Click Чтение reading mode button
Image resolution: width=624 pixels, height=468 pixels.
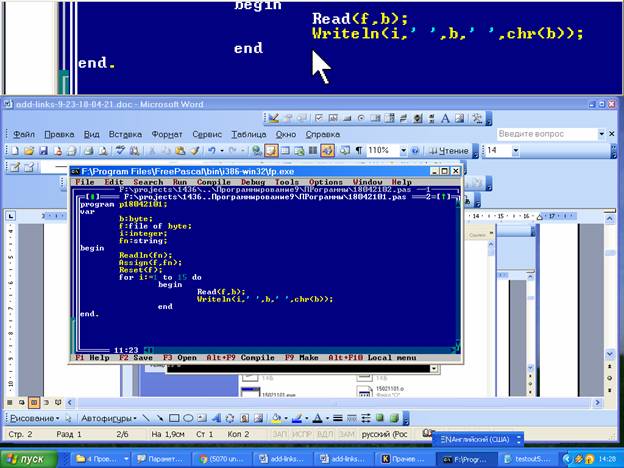[449, 151]
